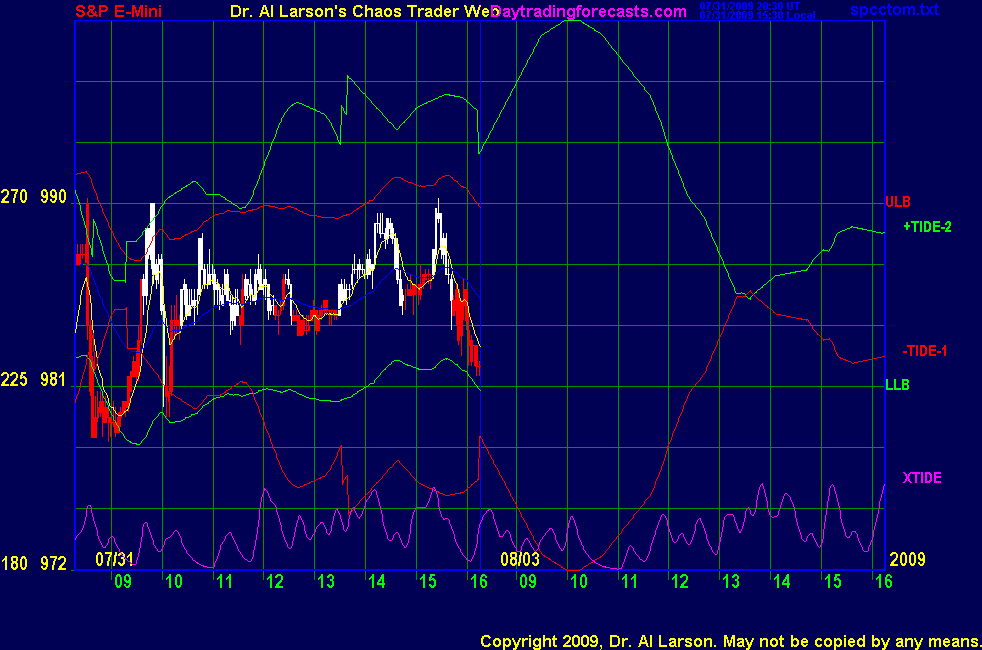
Task: Click the spcctom.txt file name
Action: pyautogui.click(x=894, y=9)
